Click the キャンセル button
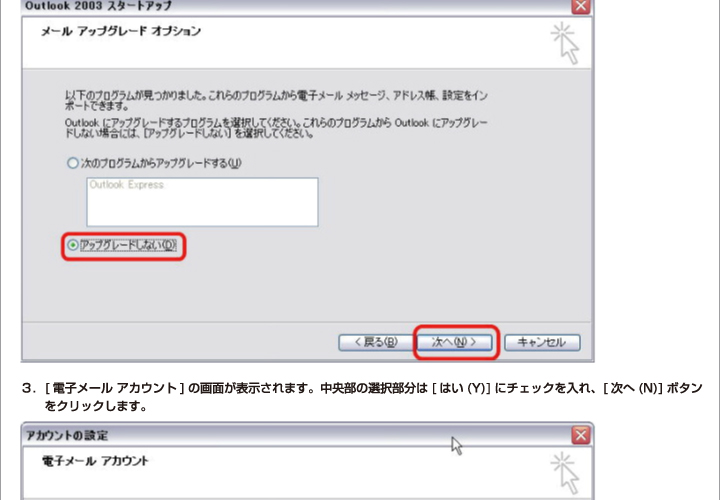The height and width of the screenshot is (500, 720). coord(542,342)
